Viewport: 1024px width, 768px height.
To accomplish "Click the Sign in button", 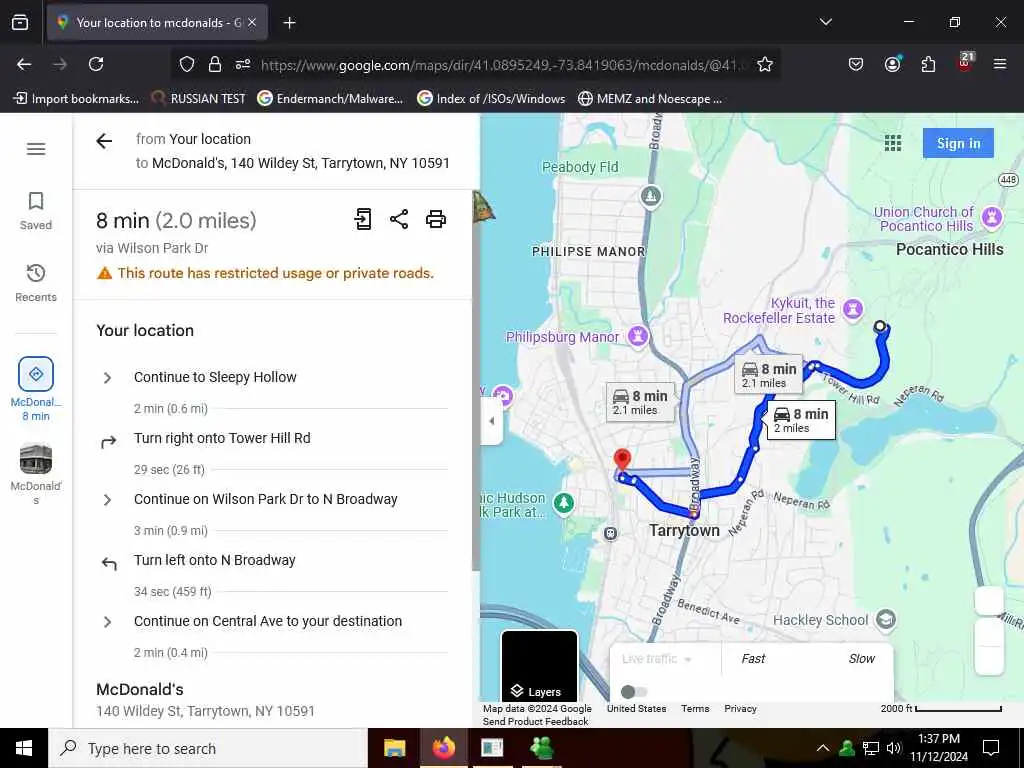I will point(958,143).
